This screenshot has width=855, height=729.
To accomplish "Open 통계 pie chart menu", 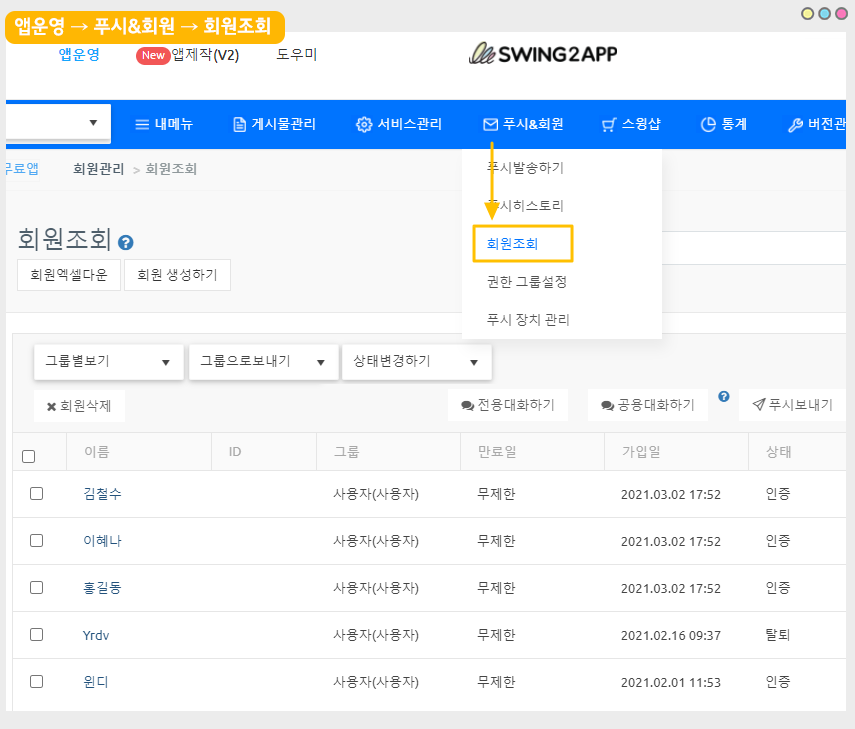I will 722,125.
